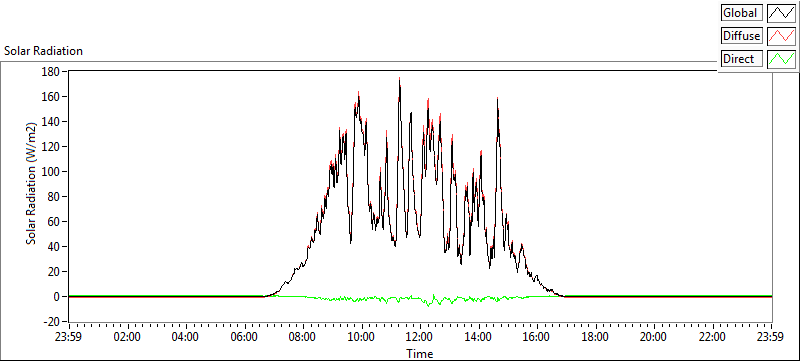Screen dimensions: 800x361
Task: Click the 22:00 x-axis tick label
Action: click(x=713, y=337)
